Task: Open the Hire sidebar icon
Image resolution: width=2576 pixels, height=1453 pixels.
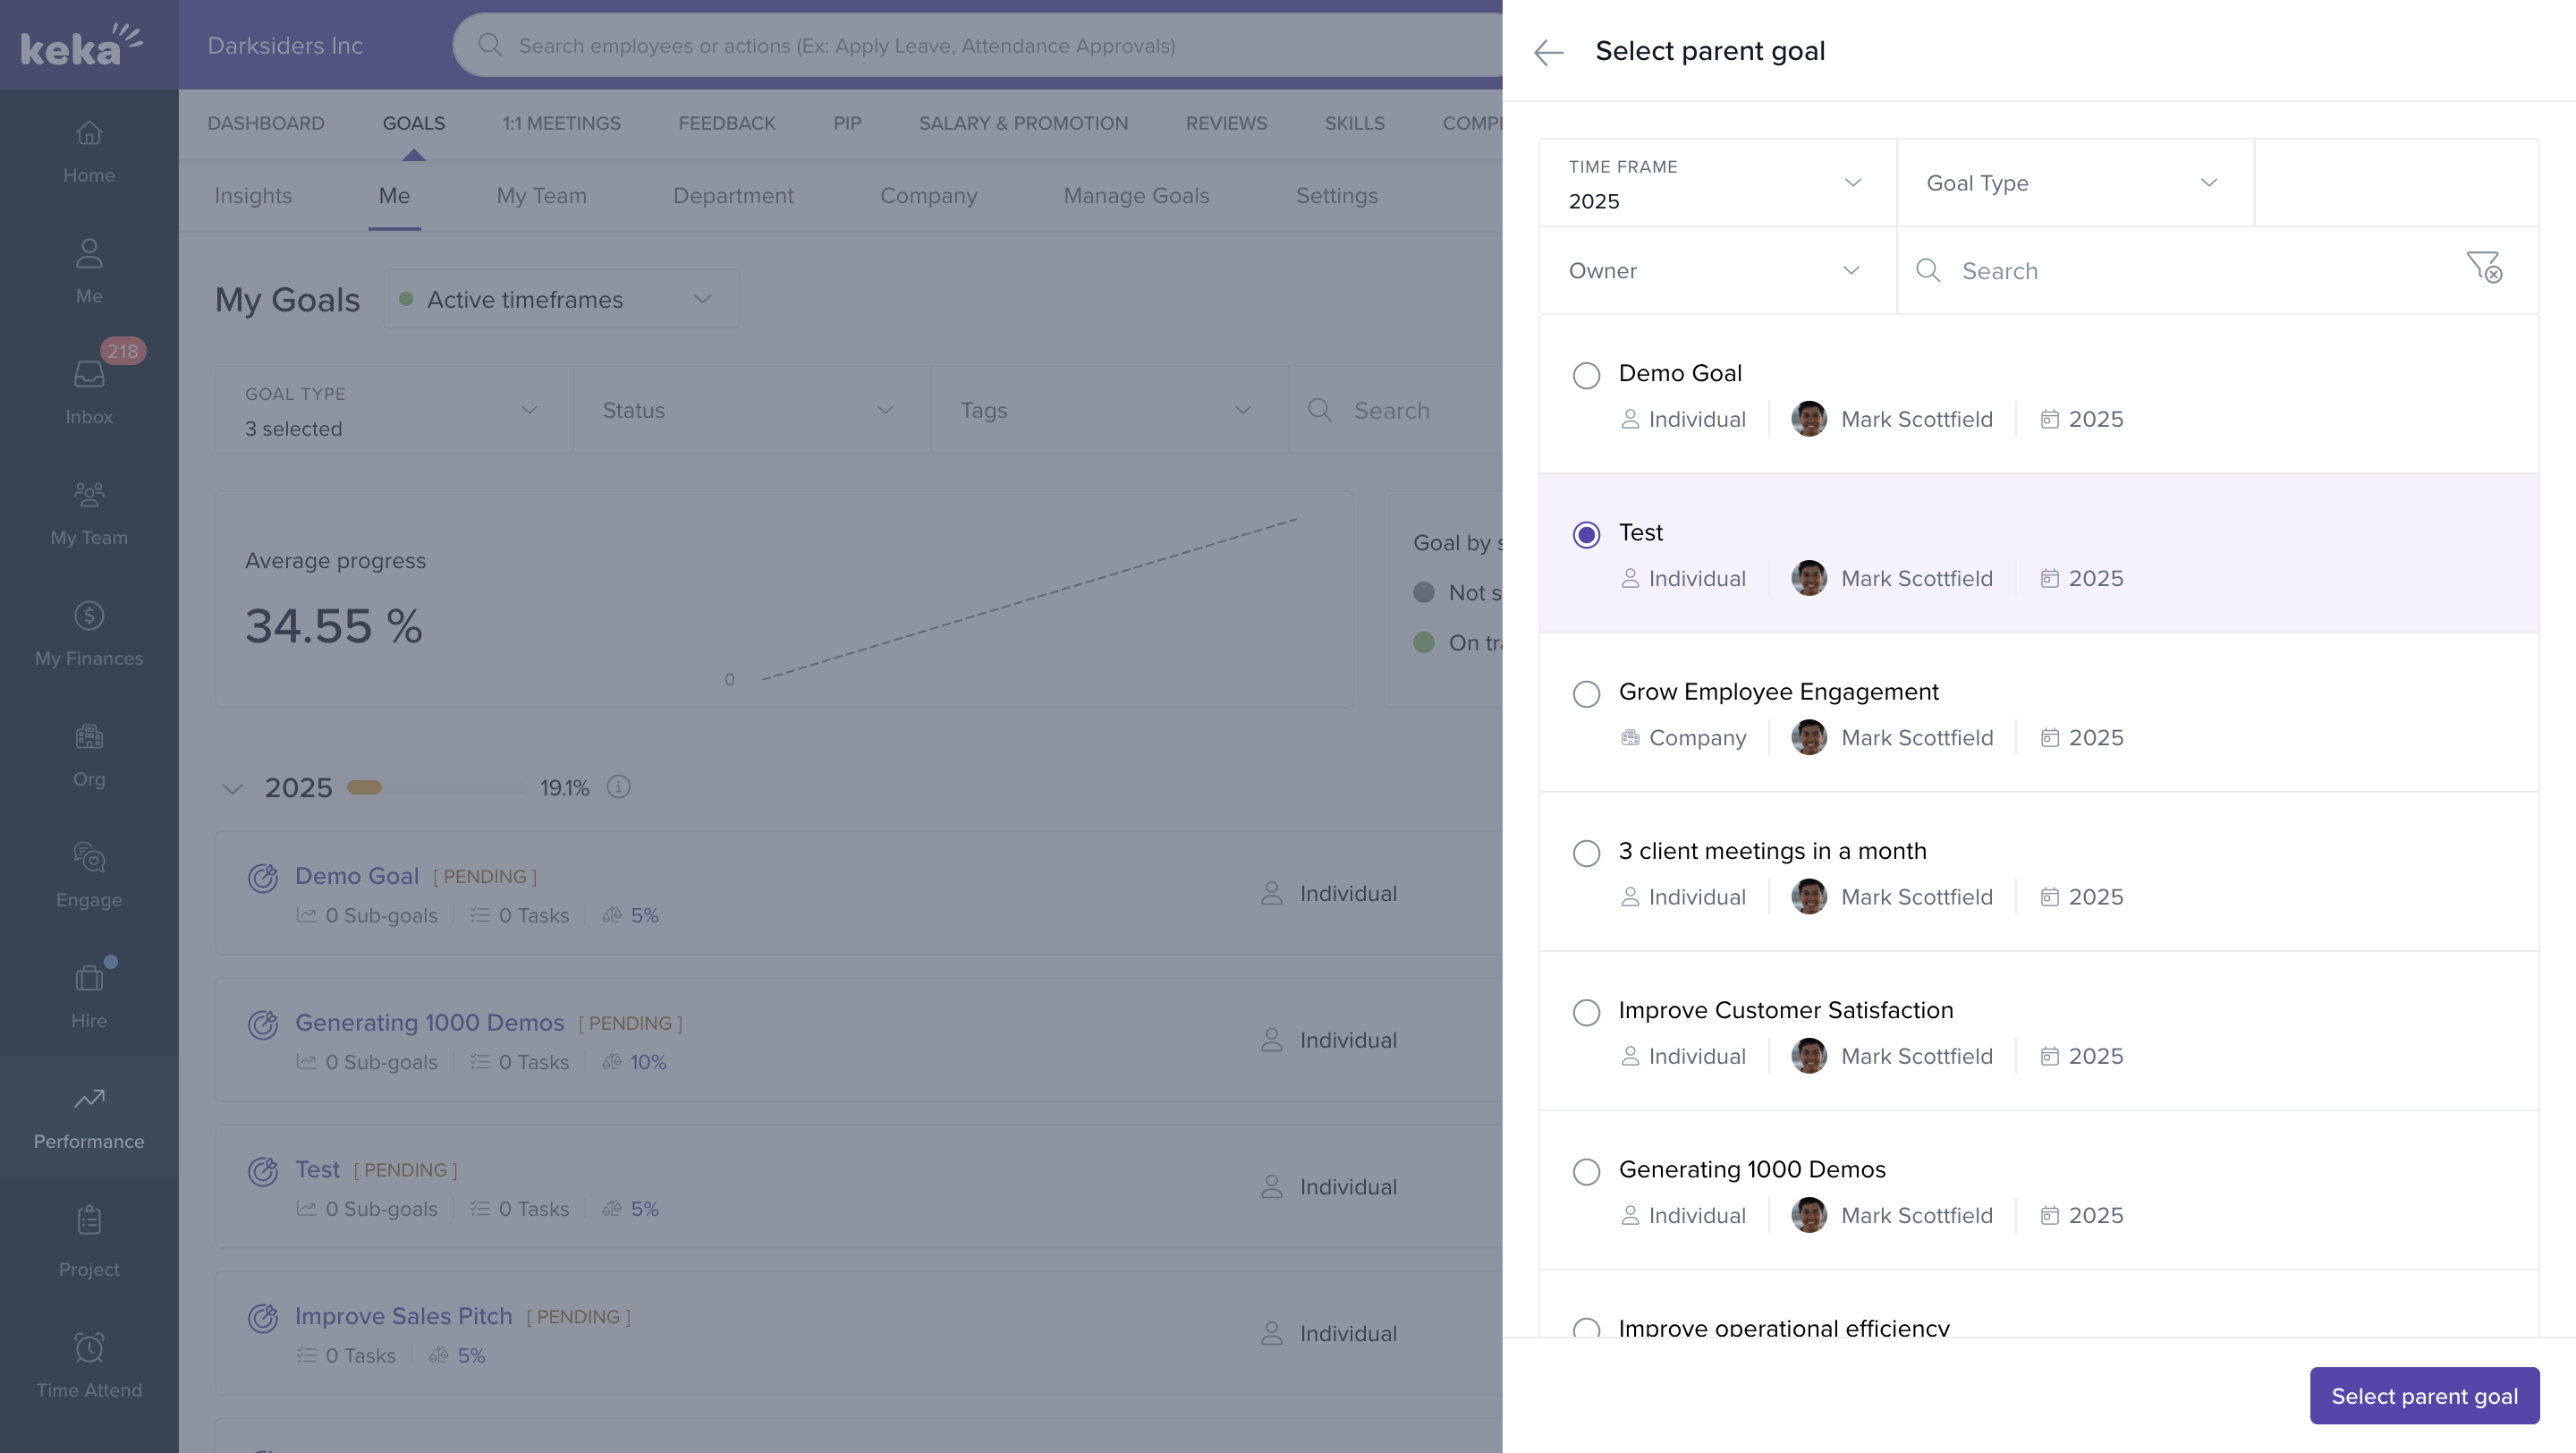Action: [89, 978]
